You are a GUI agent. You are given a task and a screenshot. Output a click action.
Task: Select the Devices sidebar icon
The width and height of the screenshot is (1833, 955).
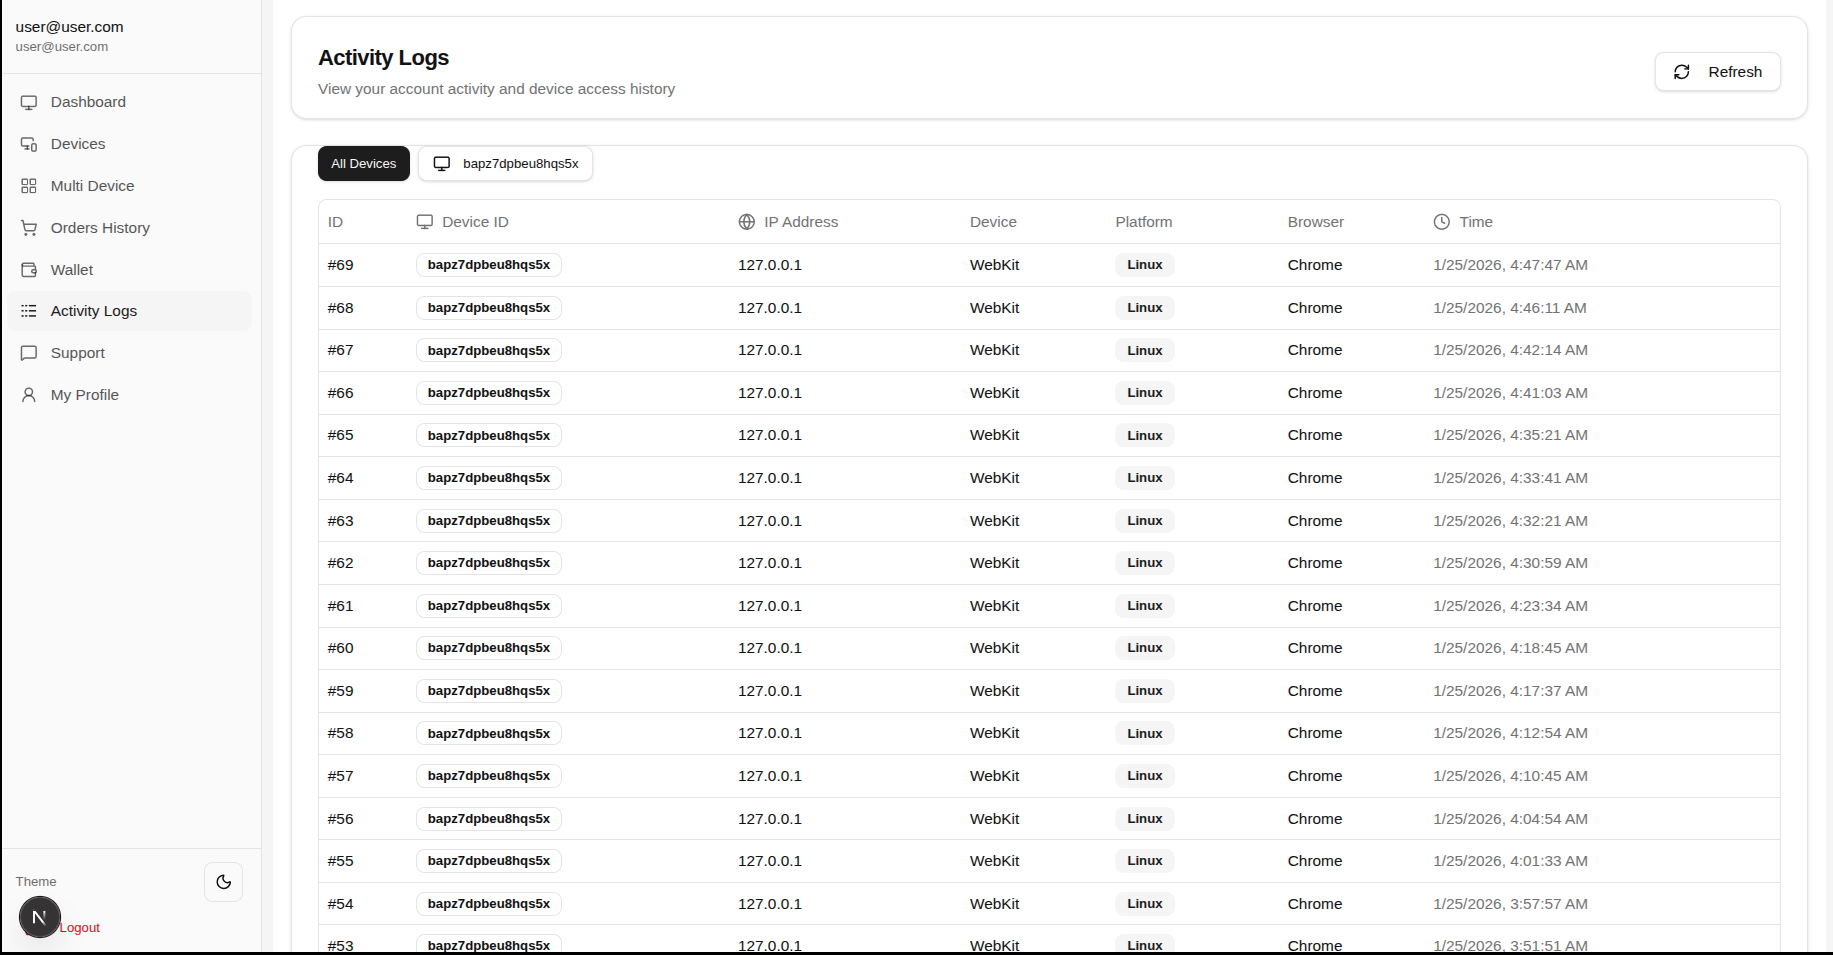[28, 144]
